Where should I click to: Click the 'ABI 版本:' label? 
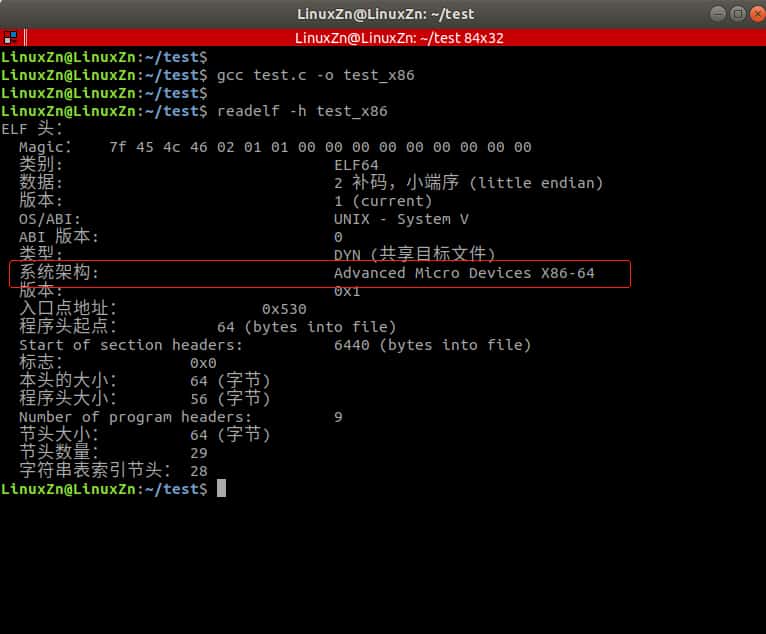click(x=59, y=237)
